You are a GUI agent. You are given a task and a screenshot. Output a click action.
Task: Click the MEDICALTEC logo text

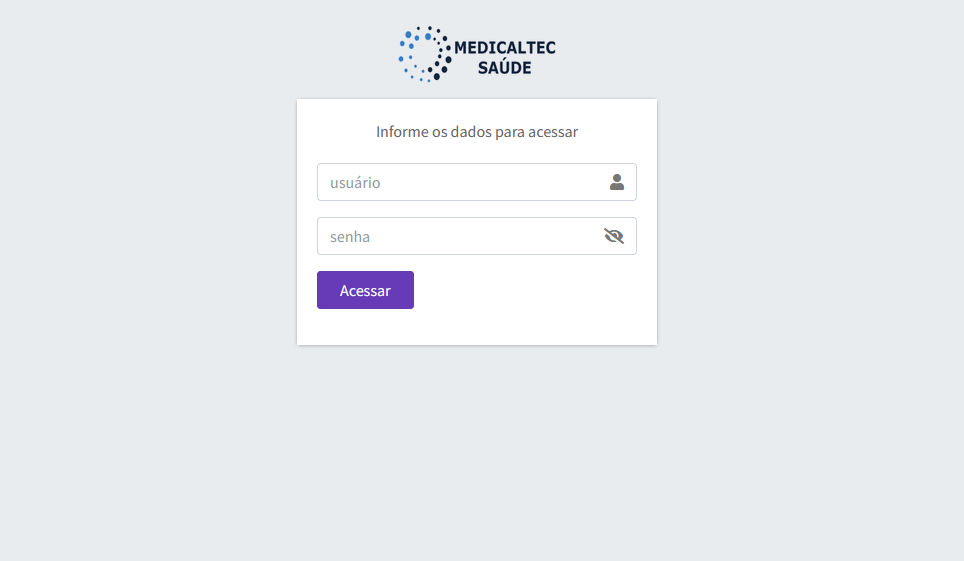tap(505, 48)
